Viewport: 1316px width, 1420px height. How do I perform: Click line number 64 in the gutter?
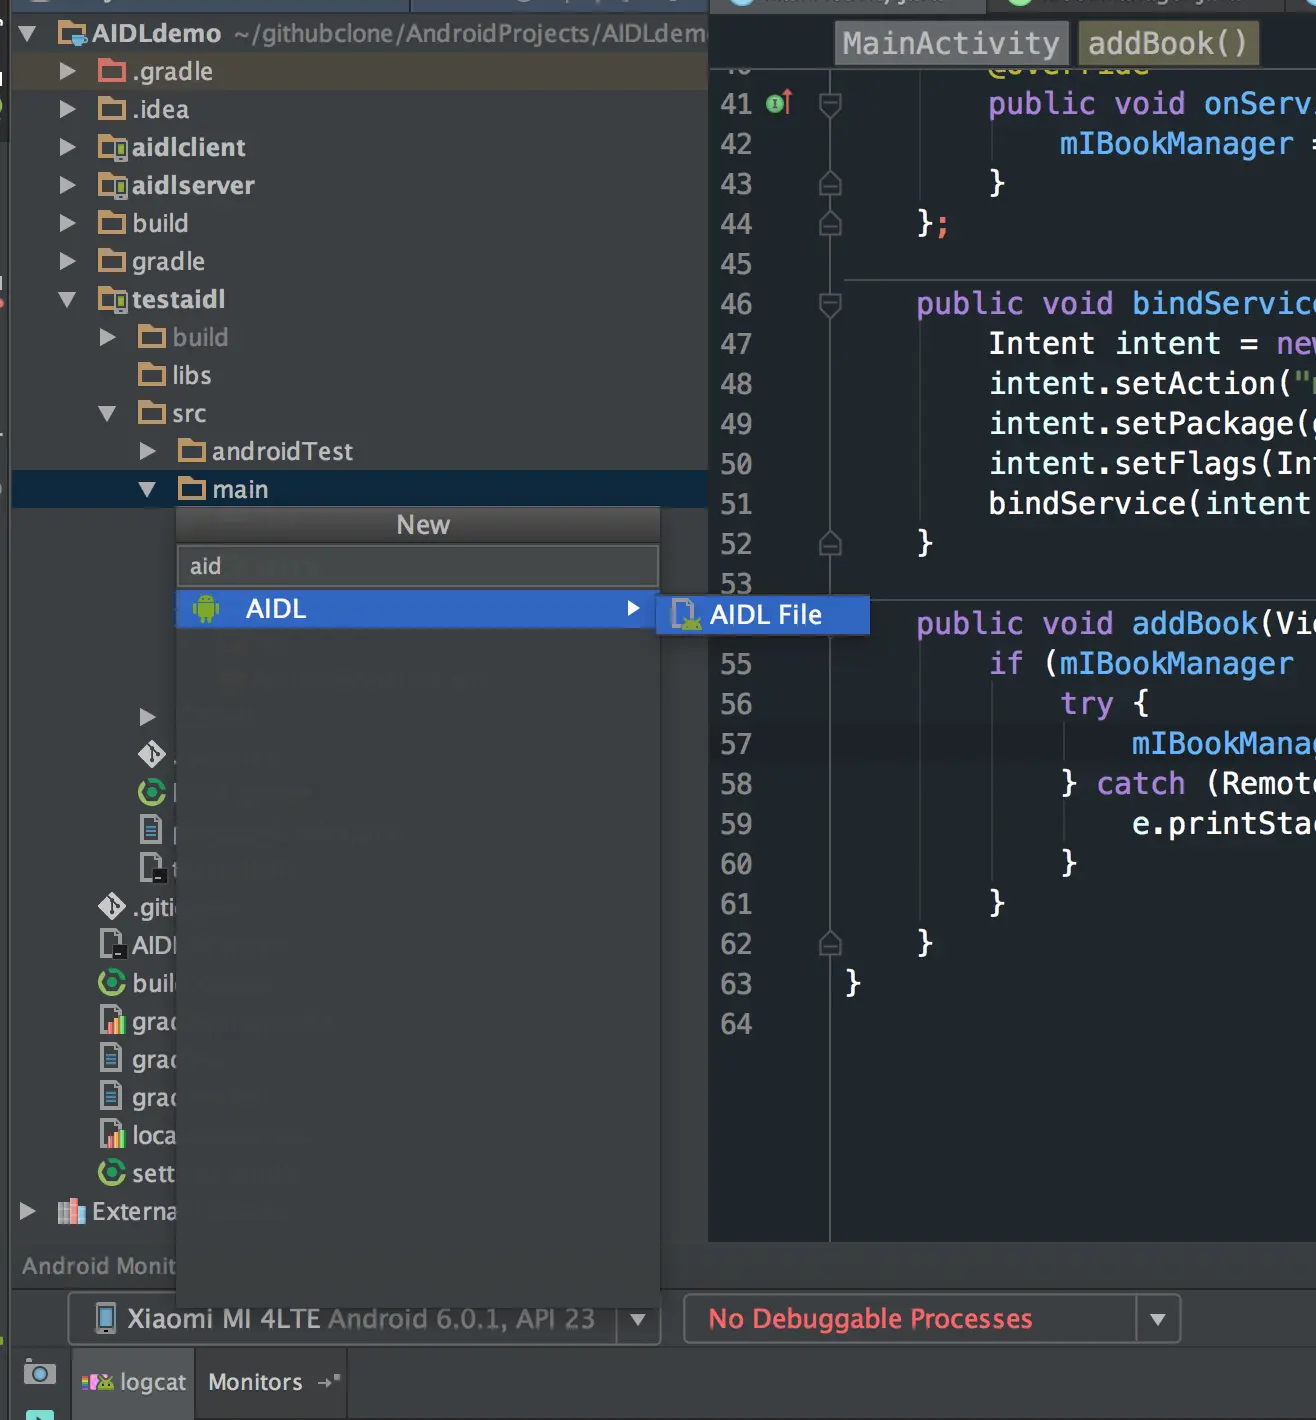tap(736, 1024)
